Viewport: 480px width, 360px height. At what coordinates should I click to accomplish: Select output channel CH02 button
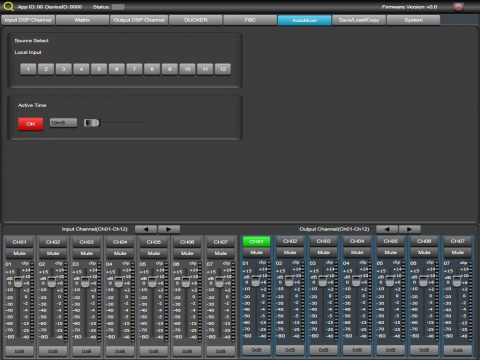tap(290, 241)
